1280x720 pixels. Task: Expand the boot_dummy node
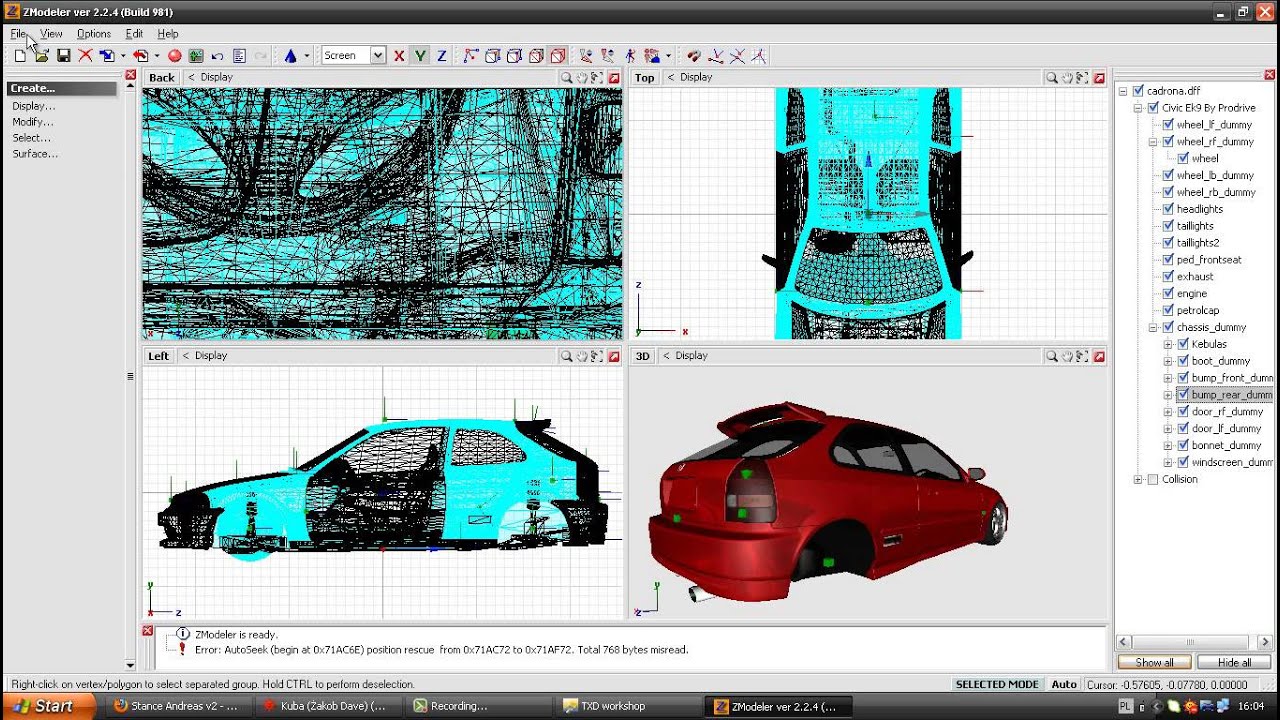point(1168,362)
